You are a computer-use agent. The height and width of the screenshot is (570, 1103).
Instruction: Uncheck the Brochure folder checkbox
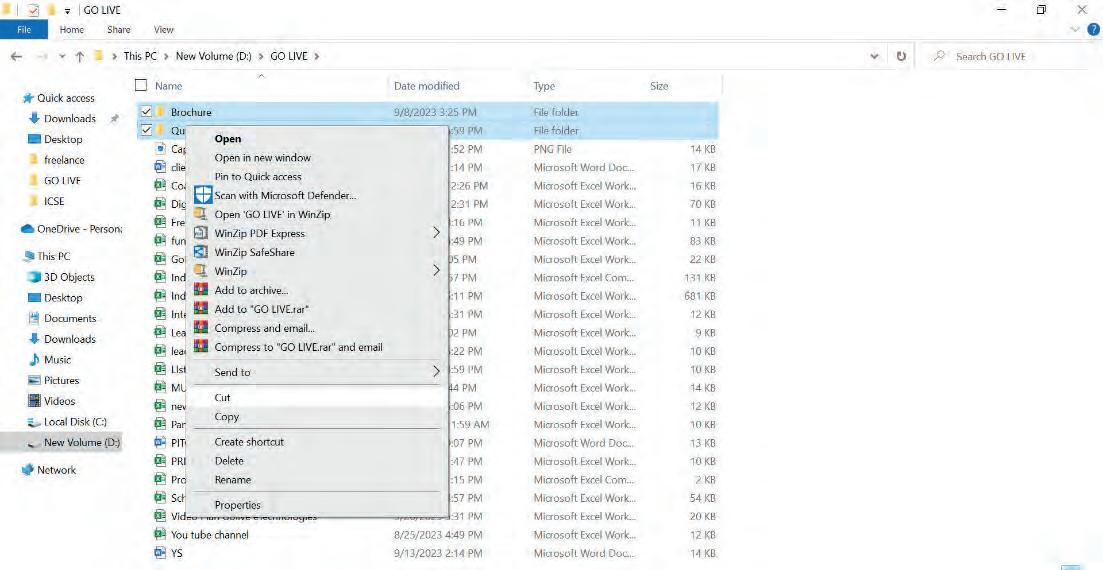(x=146, y=112)
